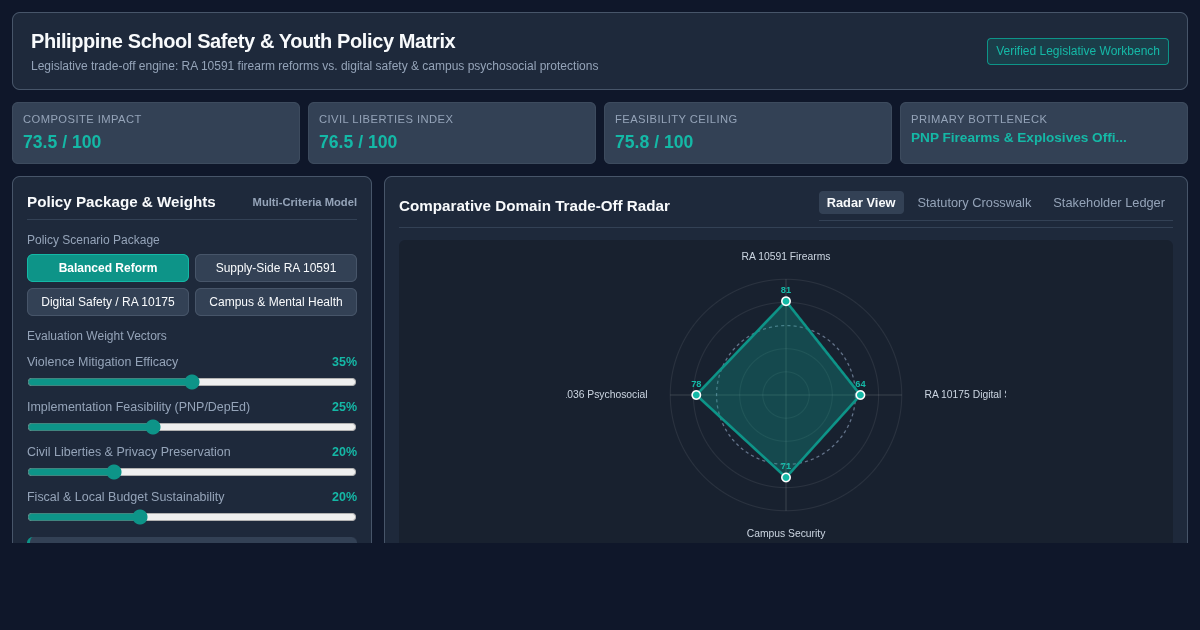This screenshot has height=630, width=1200.
Task: Click the 'Multi-Criteria Model' label
Action: click(x=305, y=202)
